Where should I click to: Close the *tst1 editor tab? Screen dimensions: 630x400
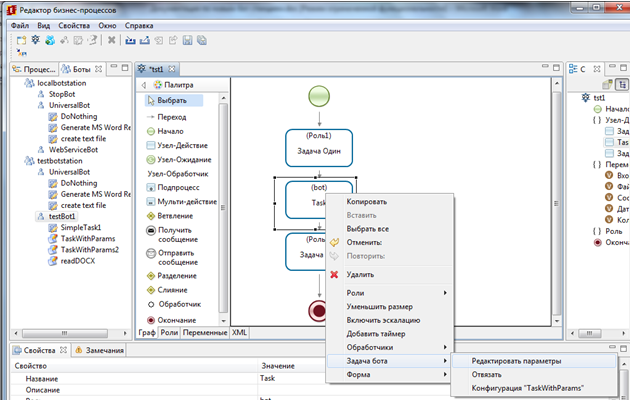click(x=172, y=69)
